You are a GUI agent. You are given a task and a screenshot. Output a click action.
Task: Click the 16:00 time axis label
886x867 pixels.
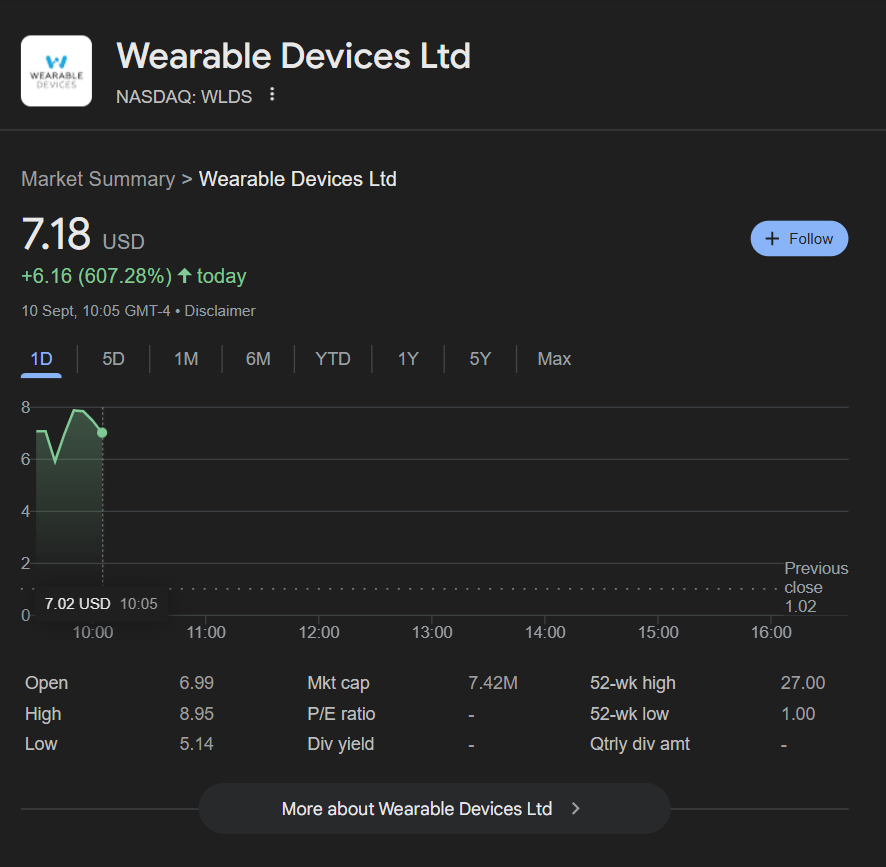pos(771,632)
